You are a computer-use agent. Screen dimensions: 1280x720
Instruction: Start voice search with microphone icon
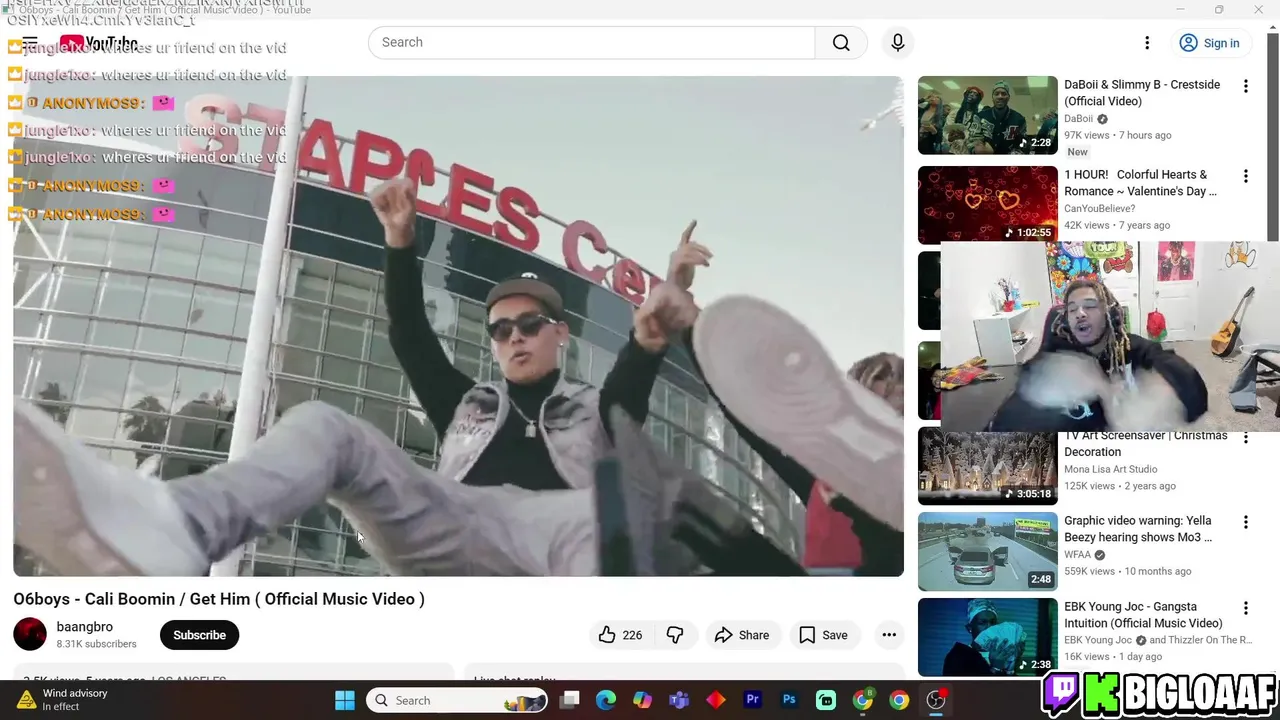[x=898, y=42]
